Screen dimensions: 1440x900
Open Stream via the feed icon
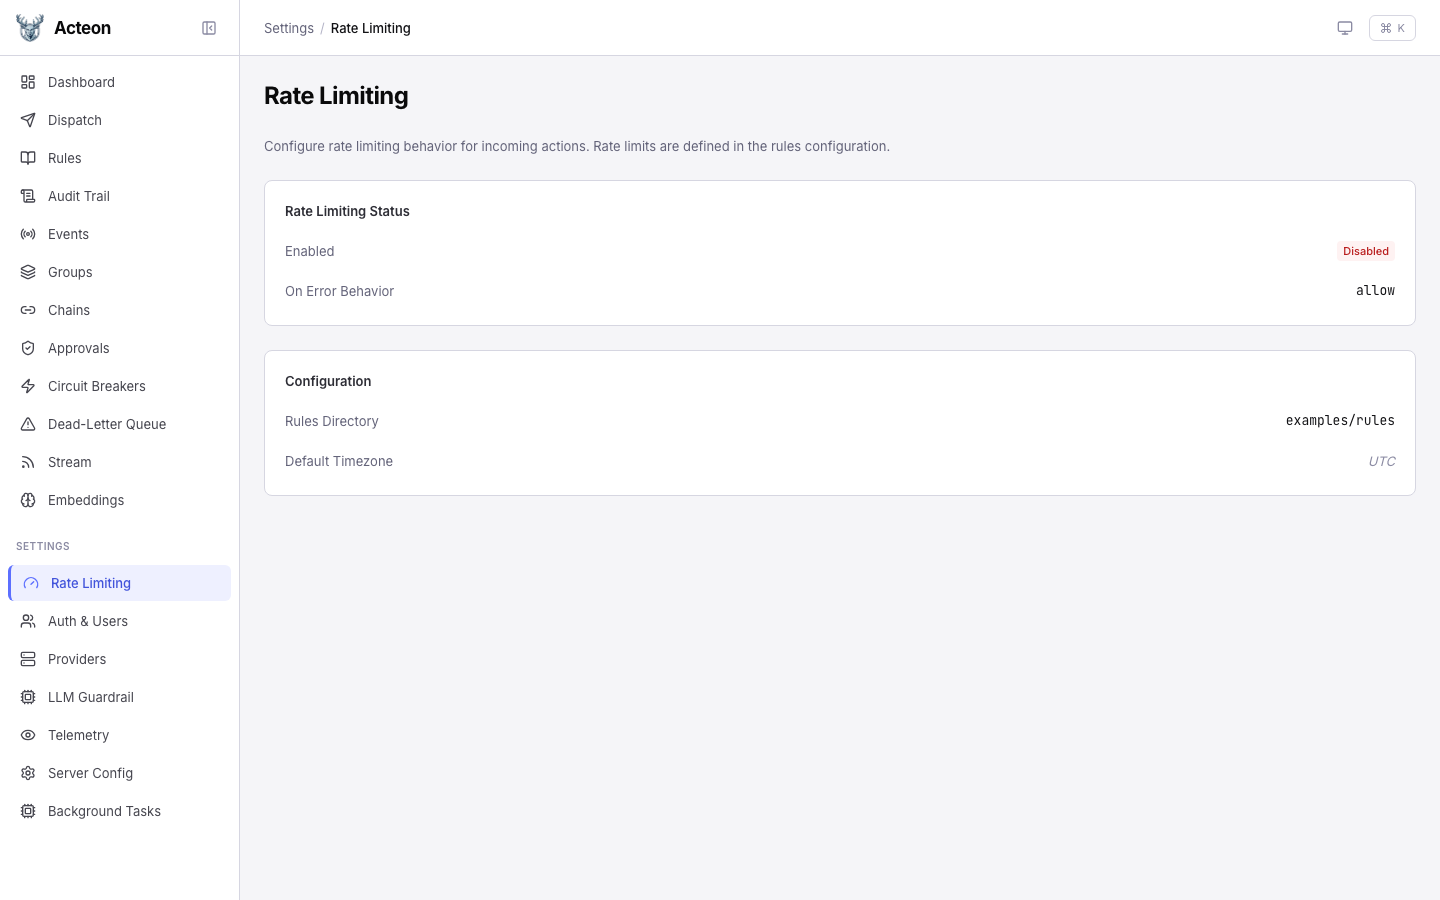[28, 462]
